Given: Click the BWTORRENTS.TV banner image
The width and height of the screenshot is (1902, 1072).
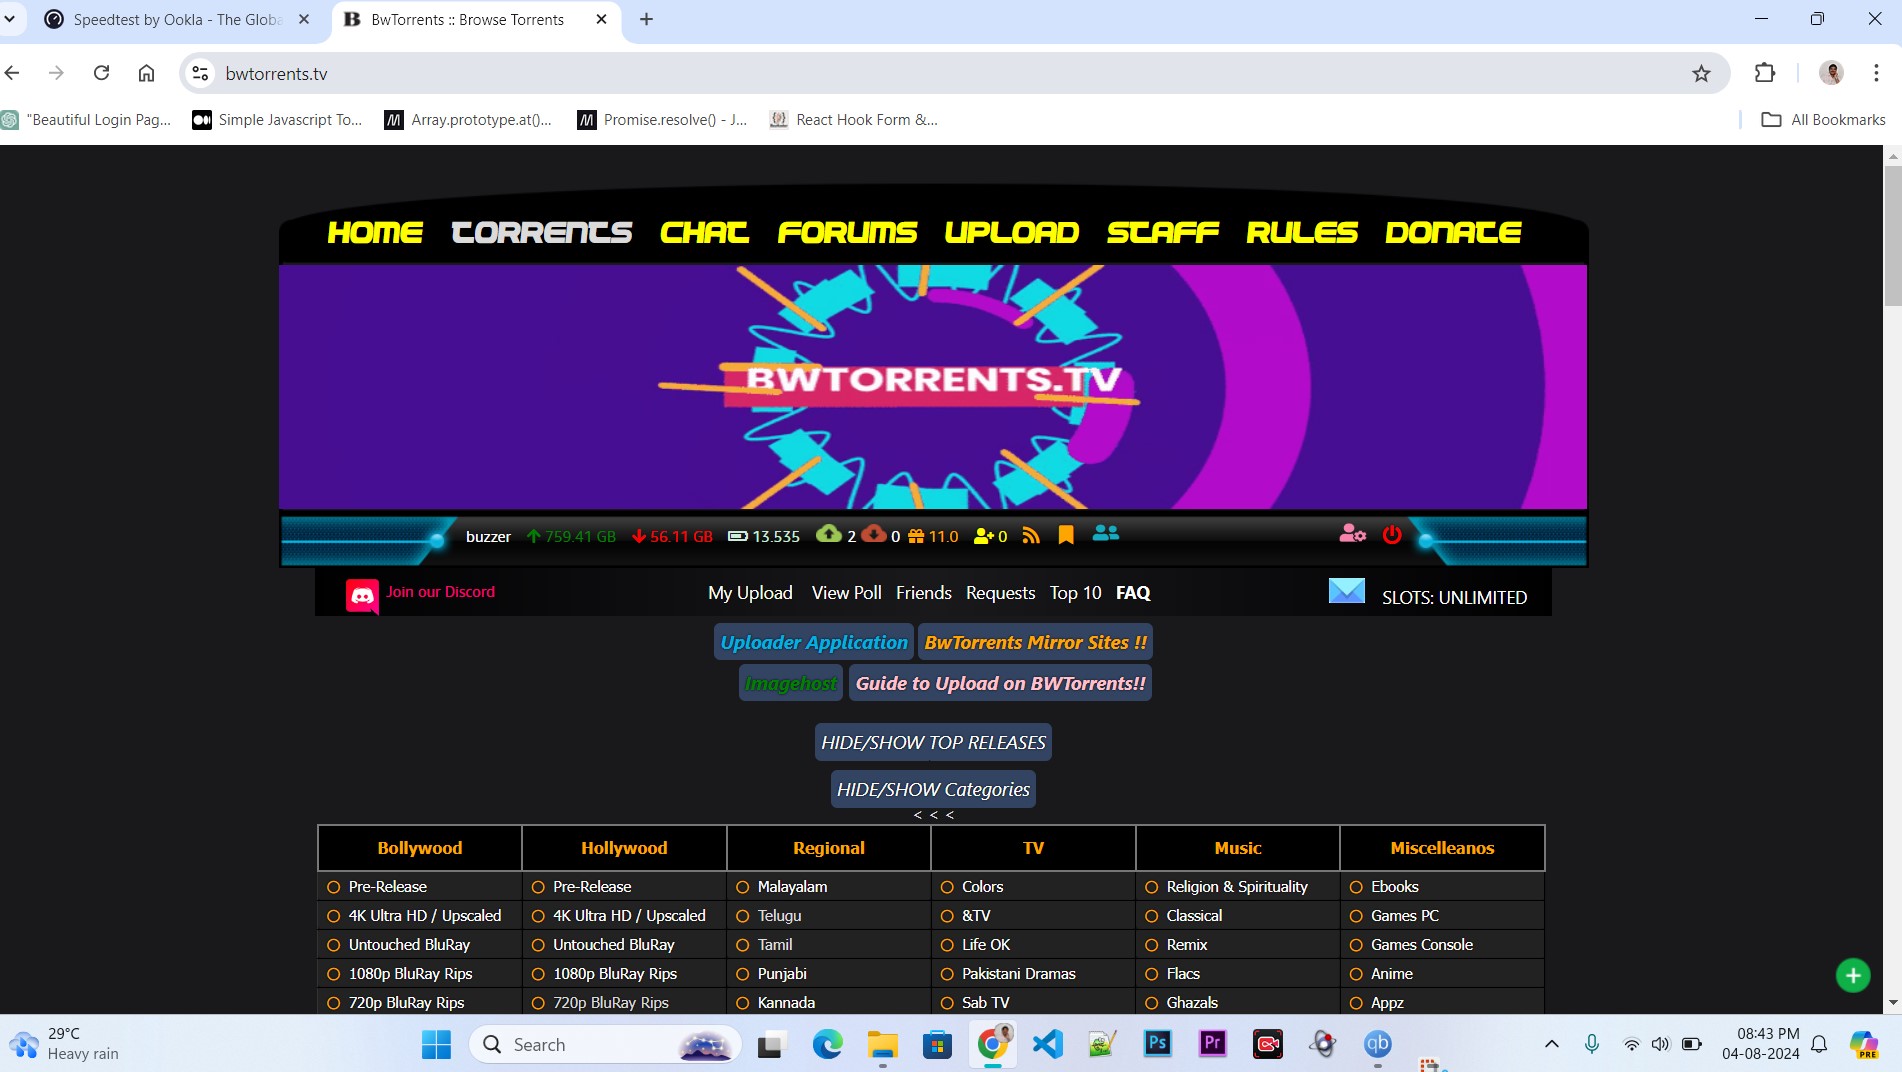Looking at the screenshot, I should [933, 387].
